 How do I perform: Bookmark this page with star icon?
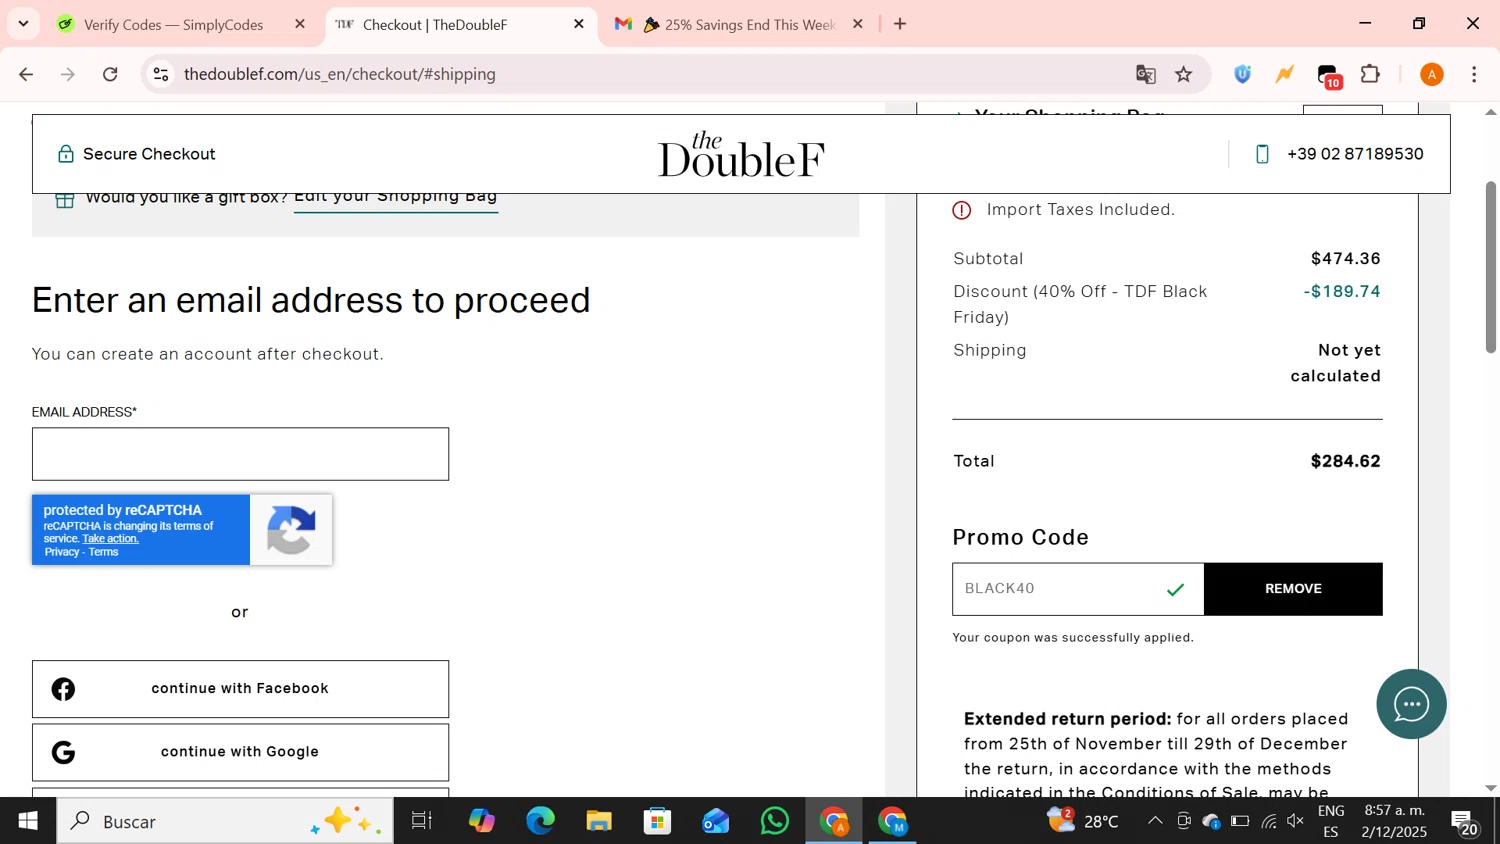tap(1184, 74)
